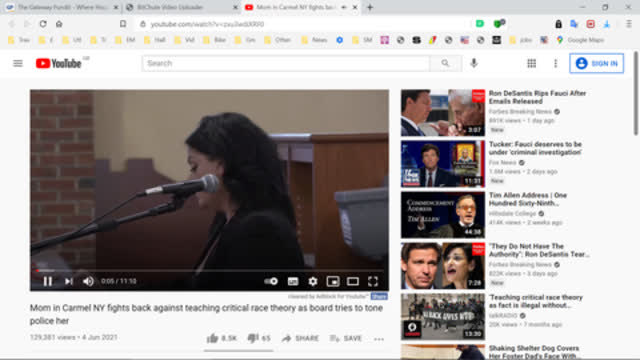Image resolution: width=640 pixels, height=360 pixels.
Task: Open the News bookmarks folder
Action: (x=315, y=40)
